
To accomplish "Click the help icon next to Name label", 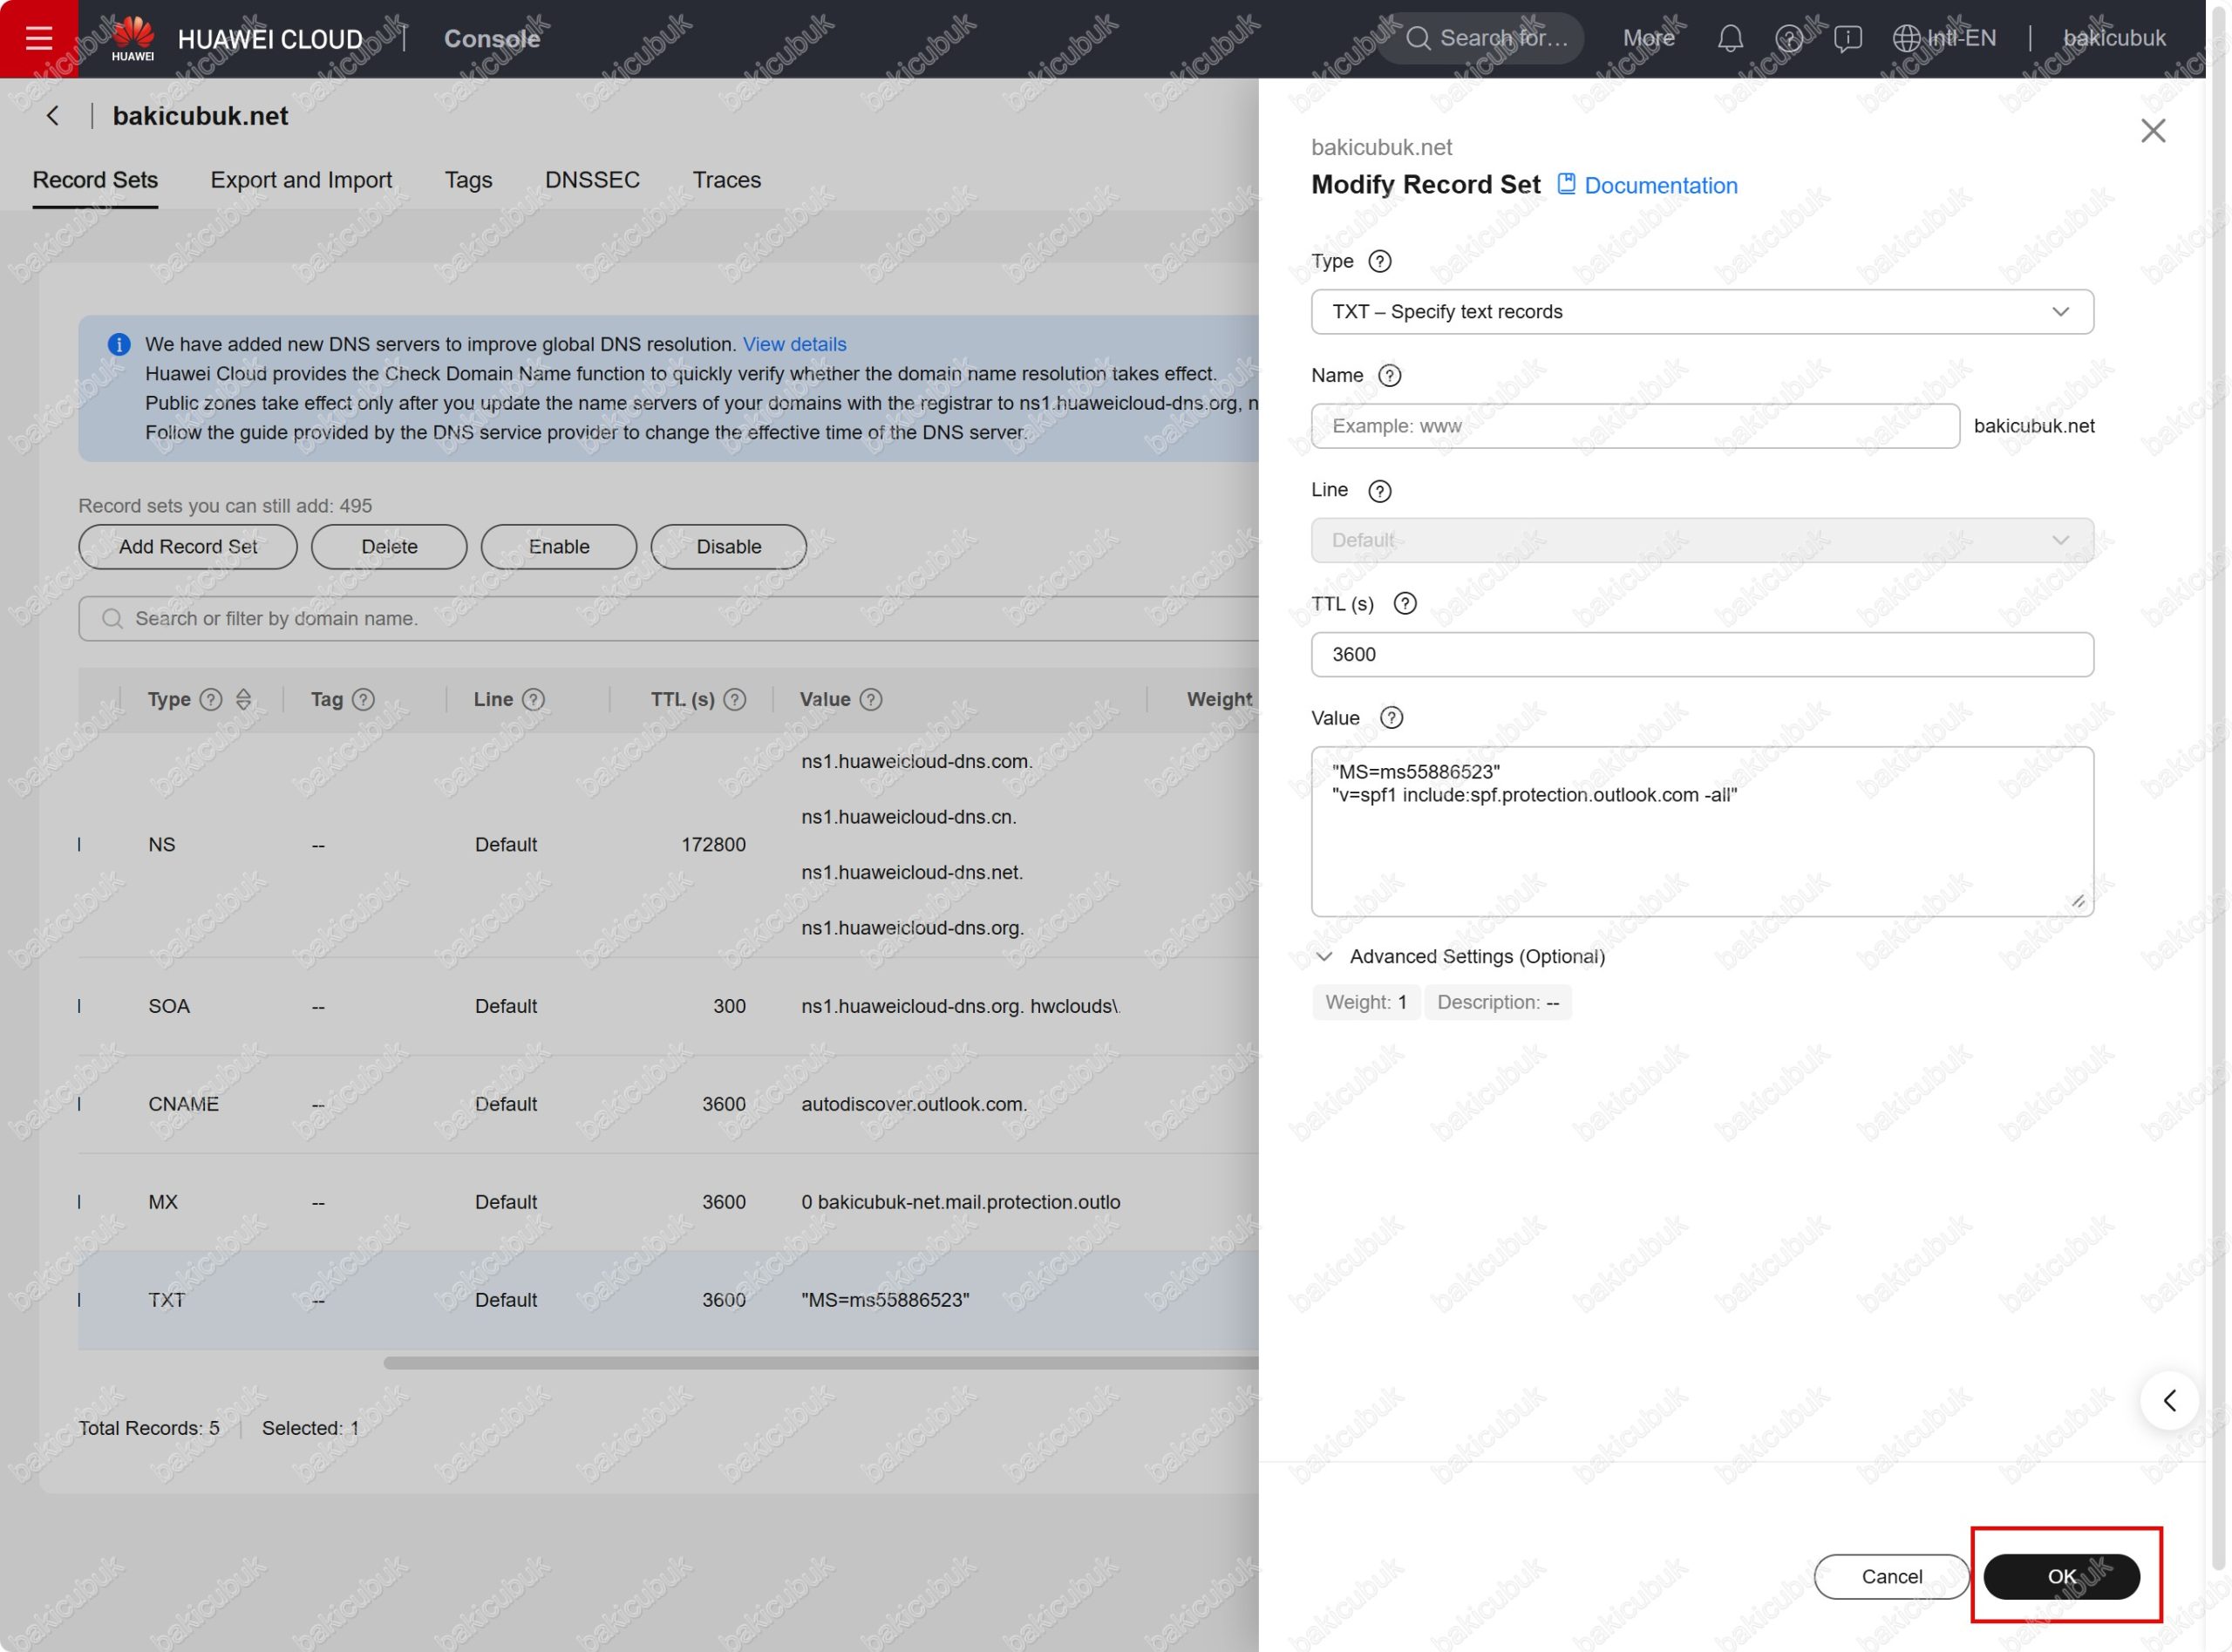I will point(1389,375).
